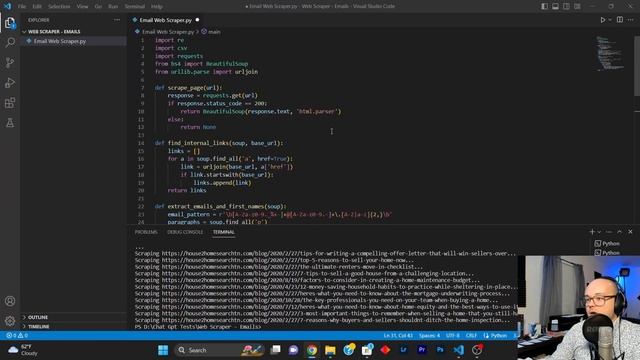Open the View menu

[x=82, y=7]
